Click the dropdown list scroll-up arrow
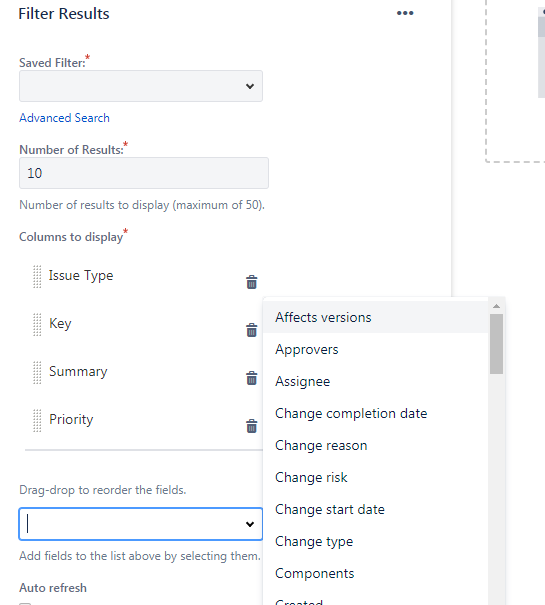Viewport: 545px width, 605px height. tap(496, 306)
